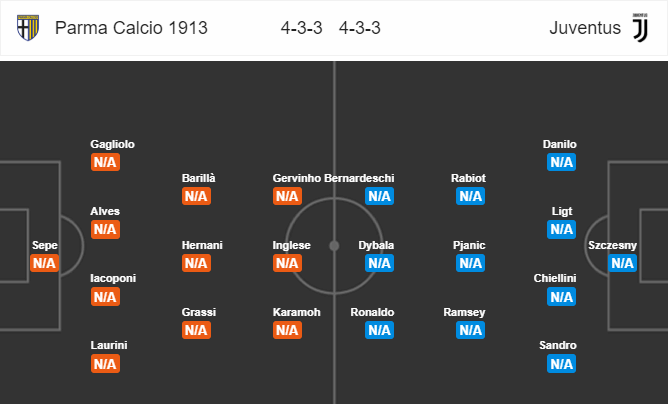
Task: Click Karamoh's orange N/A badge
Action: pos(287,330)
